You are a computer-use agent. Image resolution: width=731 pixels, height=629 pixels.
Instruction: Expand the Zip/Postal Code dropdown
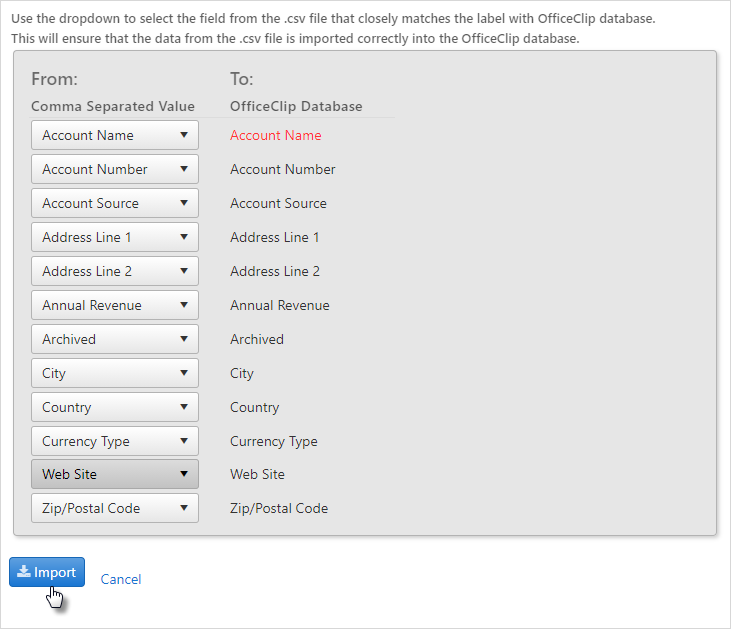115,508
